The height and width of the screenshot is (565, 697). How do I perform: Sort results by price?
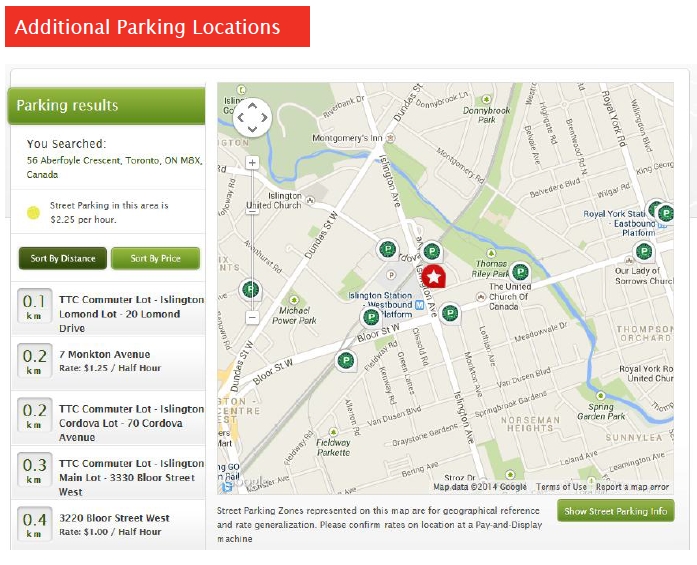tap(155, 258)
